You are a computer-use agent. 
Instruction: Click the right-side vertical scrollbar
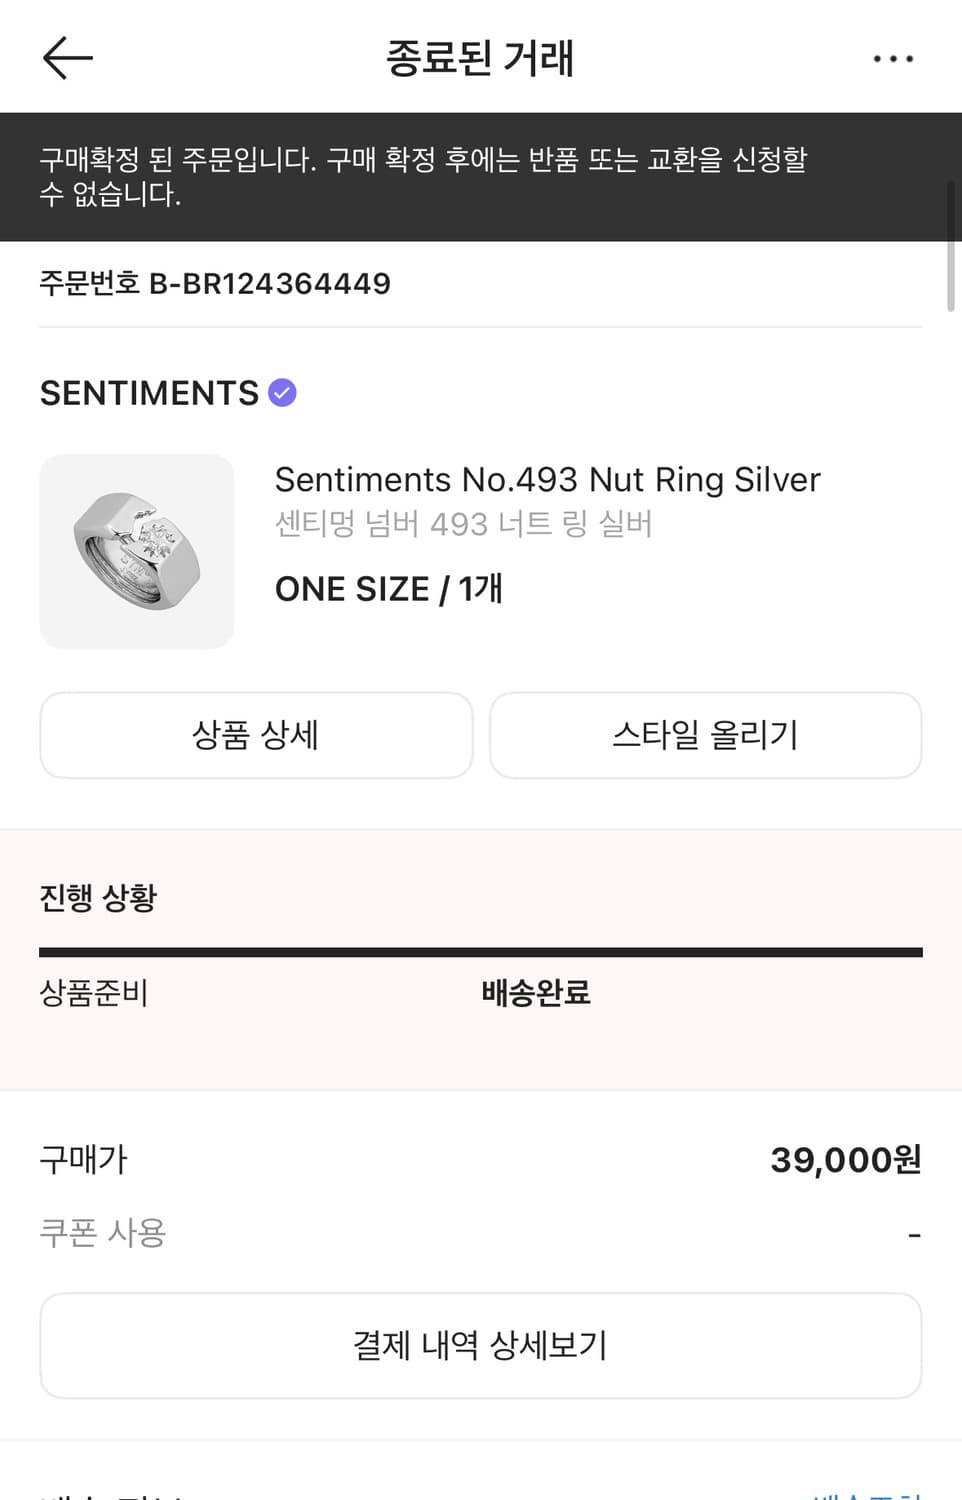(x=951, y=246)
